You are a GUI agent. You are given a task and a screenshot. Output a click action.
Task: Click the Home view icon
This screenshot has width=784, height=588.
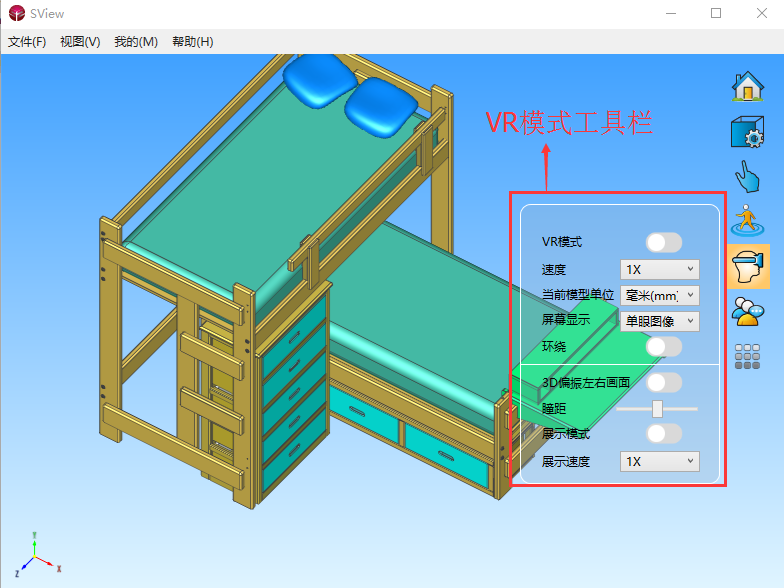coord(748,86)
